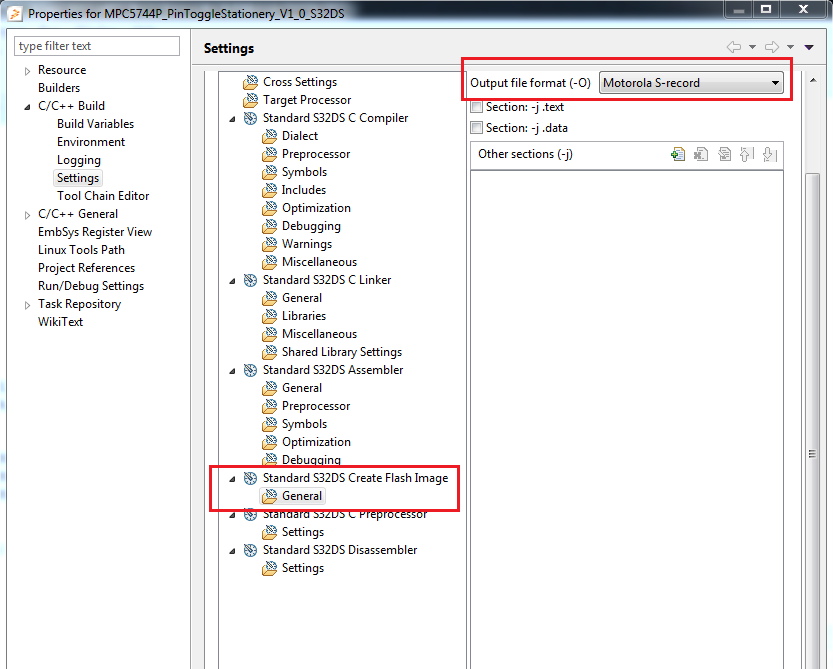
Task: Click the Dialect option icon
Action: tap(270, 136)
